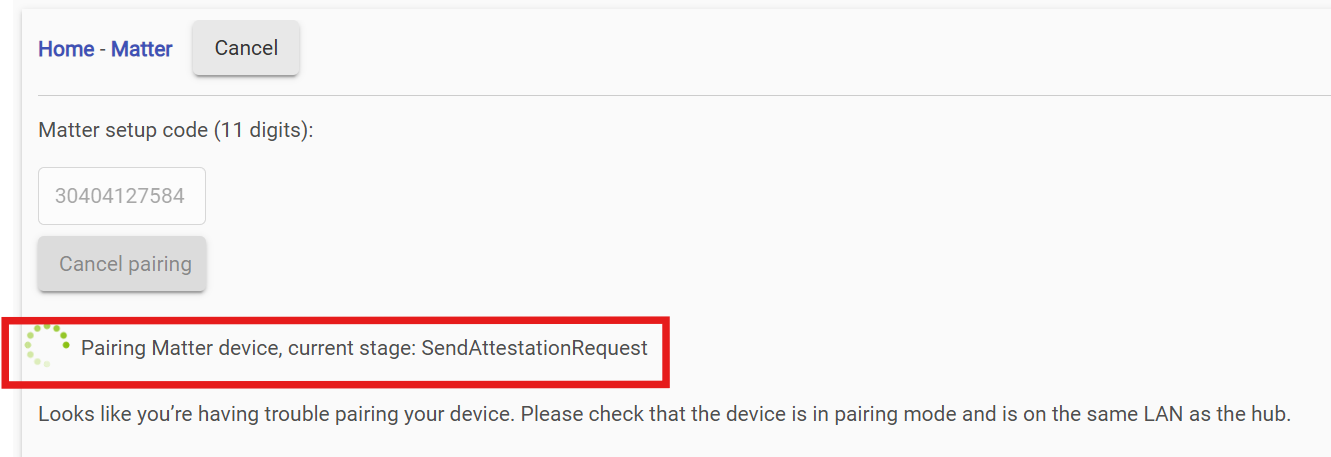Click the horizontal divider below the breadcrumb
Screen dimensions: 1331x457
pos(684,96)
